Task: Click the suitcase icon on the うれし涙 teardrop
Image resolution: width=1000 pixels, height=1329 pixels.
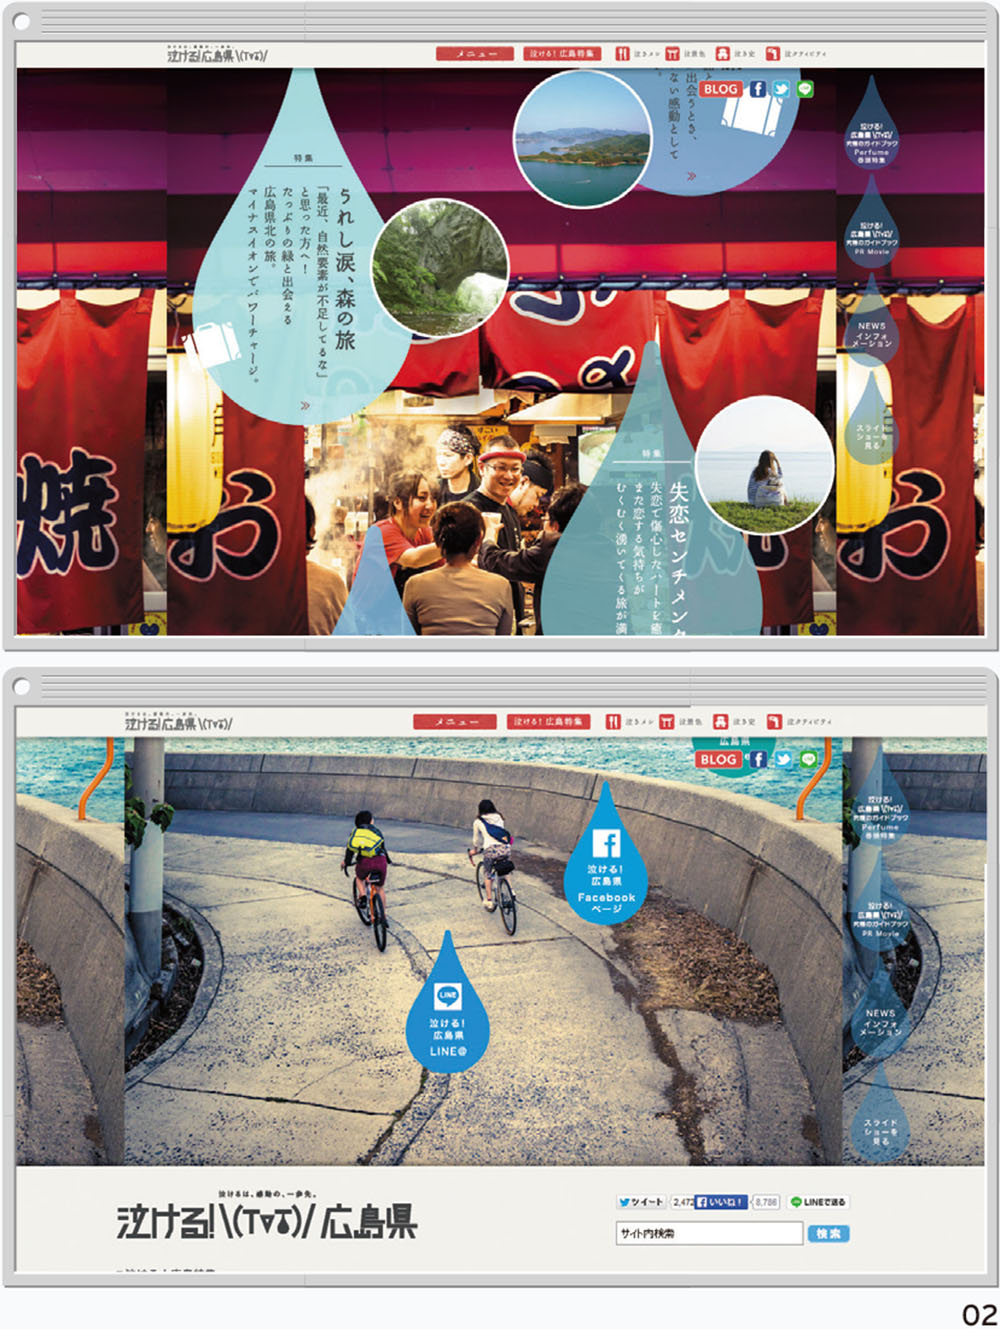Action: coord(213,346)
